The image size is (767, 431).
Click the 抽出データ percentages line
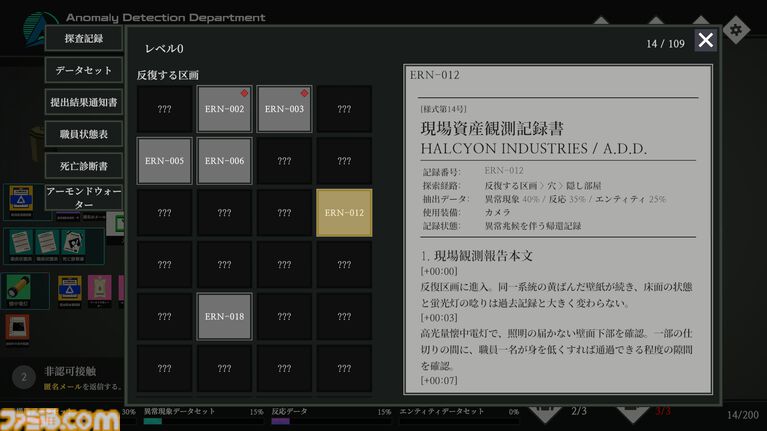544,199
